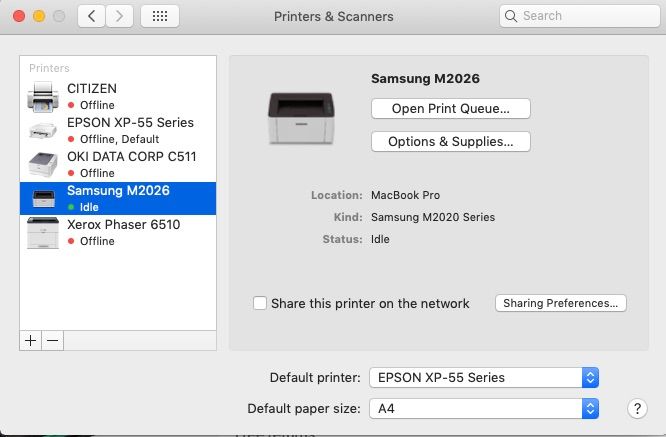
Task: Select EPSON XP-55 Series name
Action: [x=130, y=122]
